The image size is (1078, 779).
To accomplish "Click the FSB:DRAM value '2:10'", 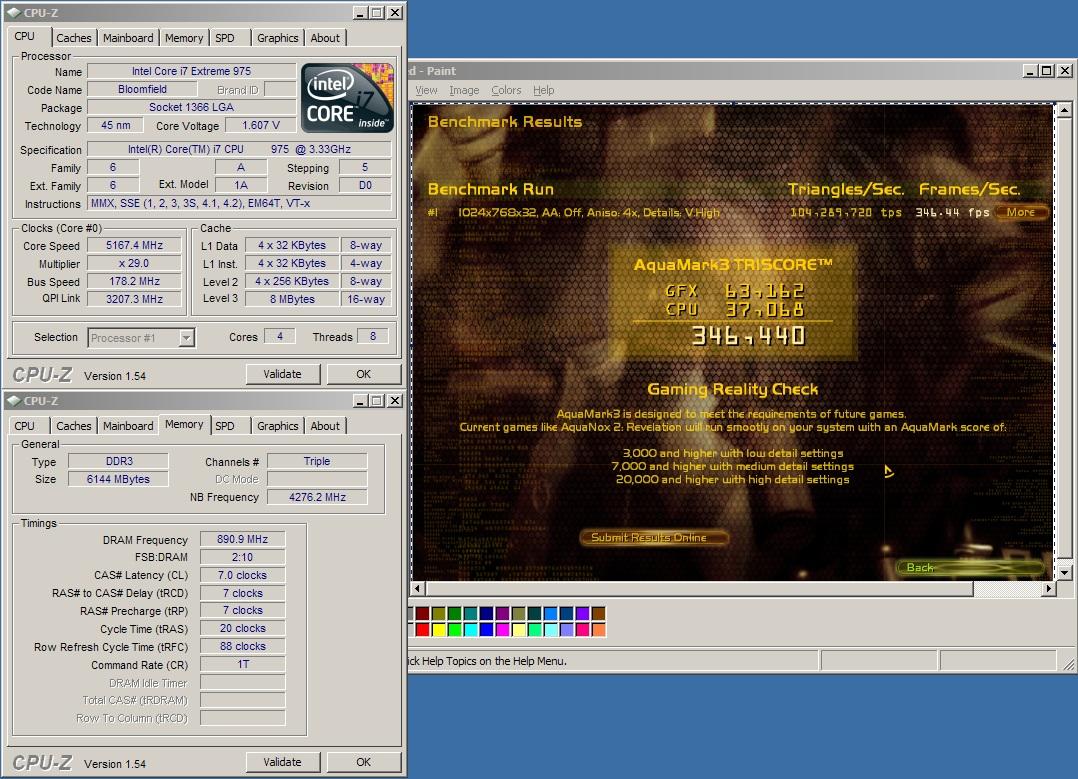I will pyautogui.click(x=243, y=557).
